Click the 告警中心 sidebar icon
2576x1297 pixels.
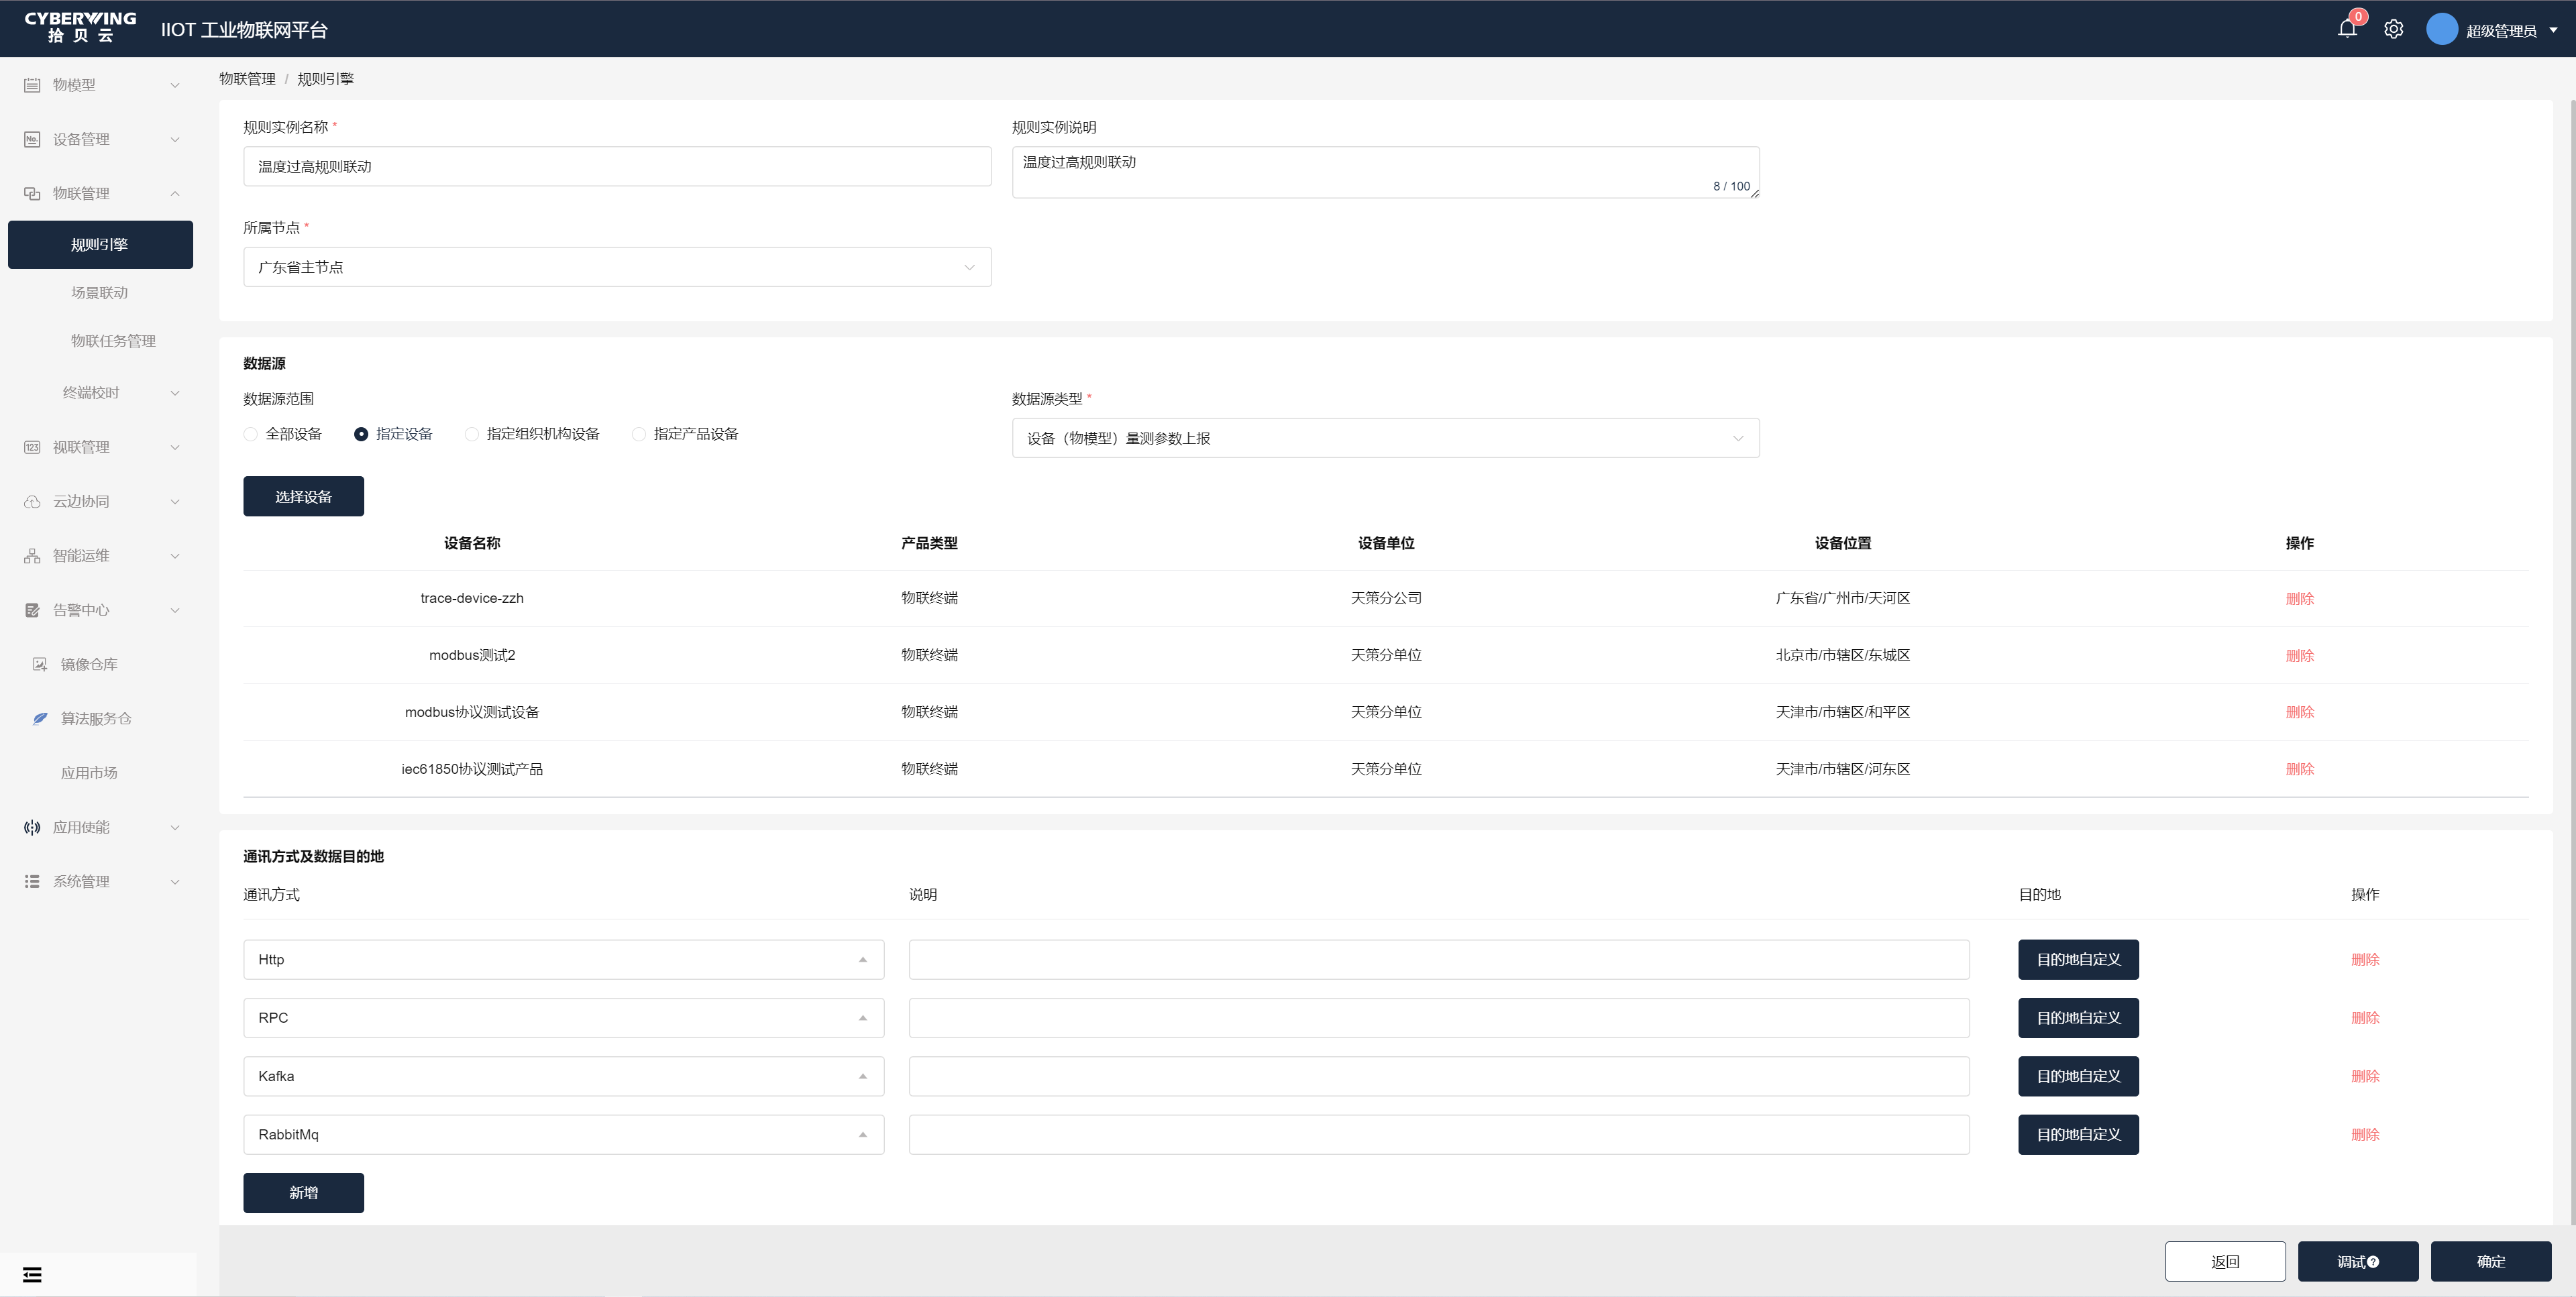click(x=32, y=610)
